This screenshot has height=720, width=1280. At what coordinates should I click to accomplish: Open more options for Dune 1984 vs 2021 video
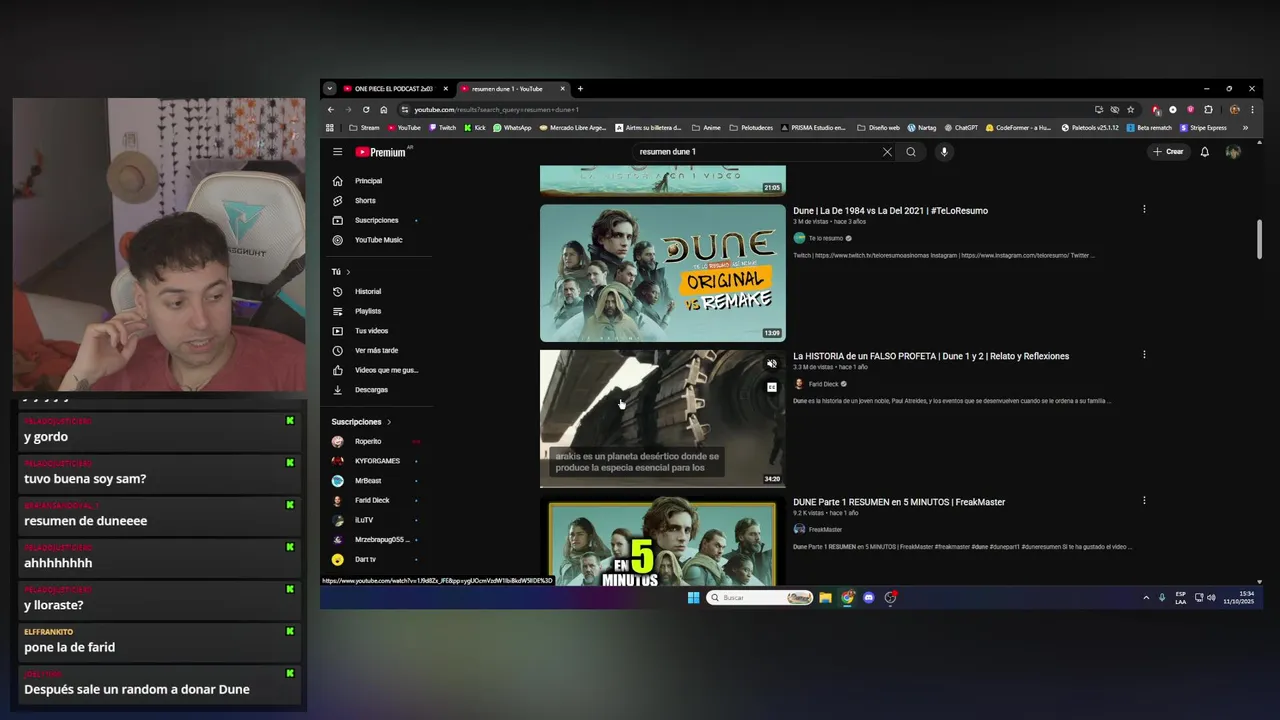click(x=1144, y=209)
